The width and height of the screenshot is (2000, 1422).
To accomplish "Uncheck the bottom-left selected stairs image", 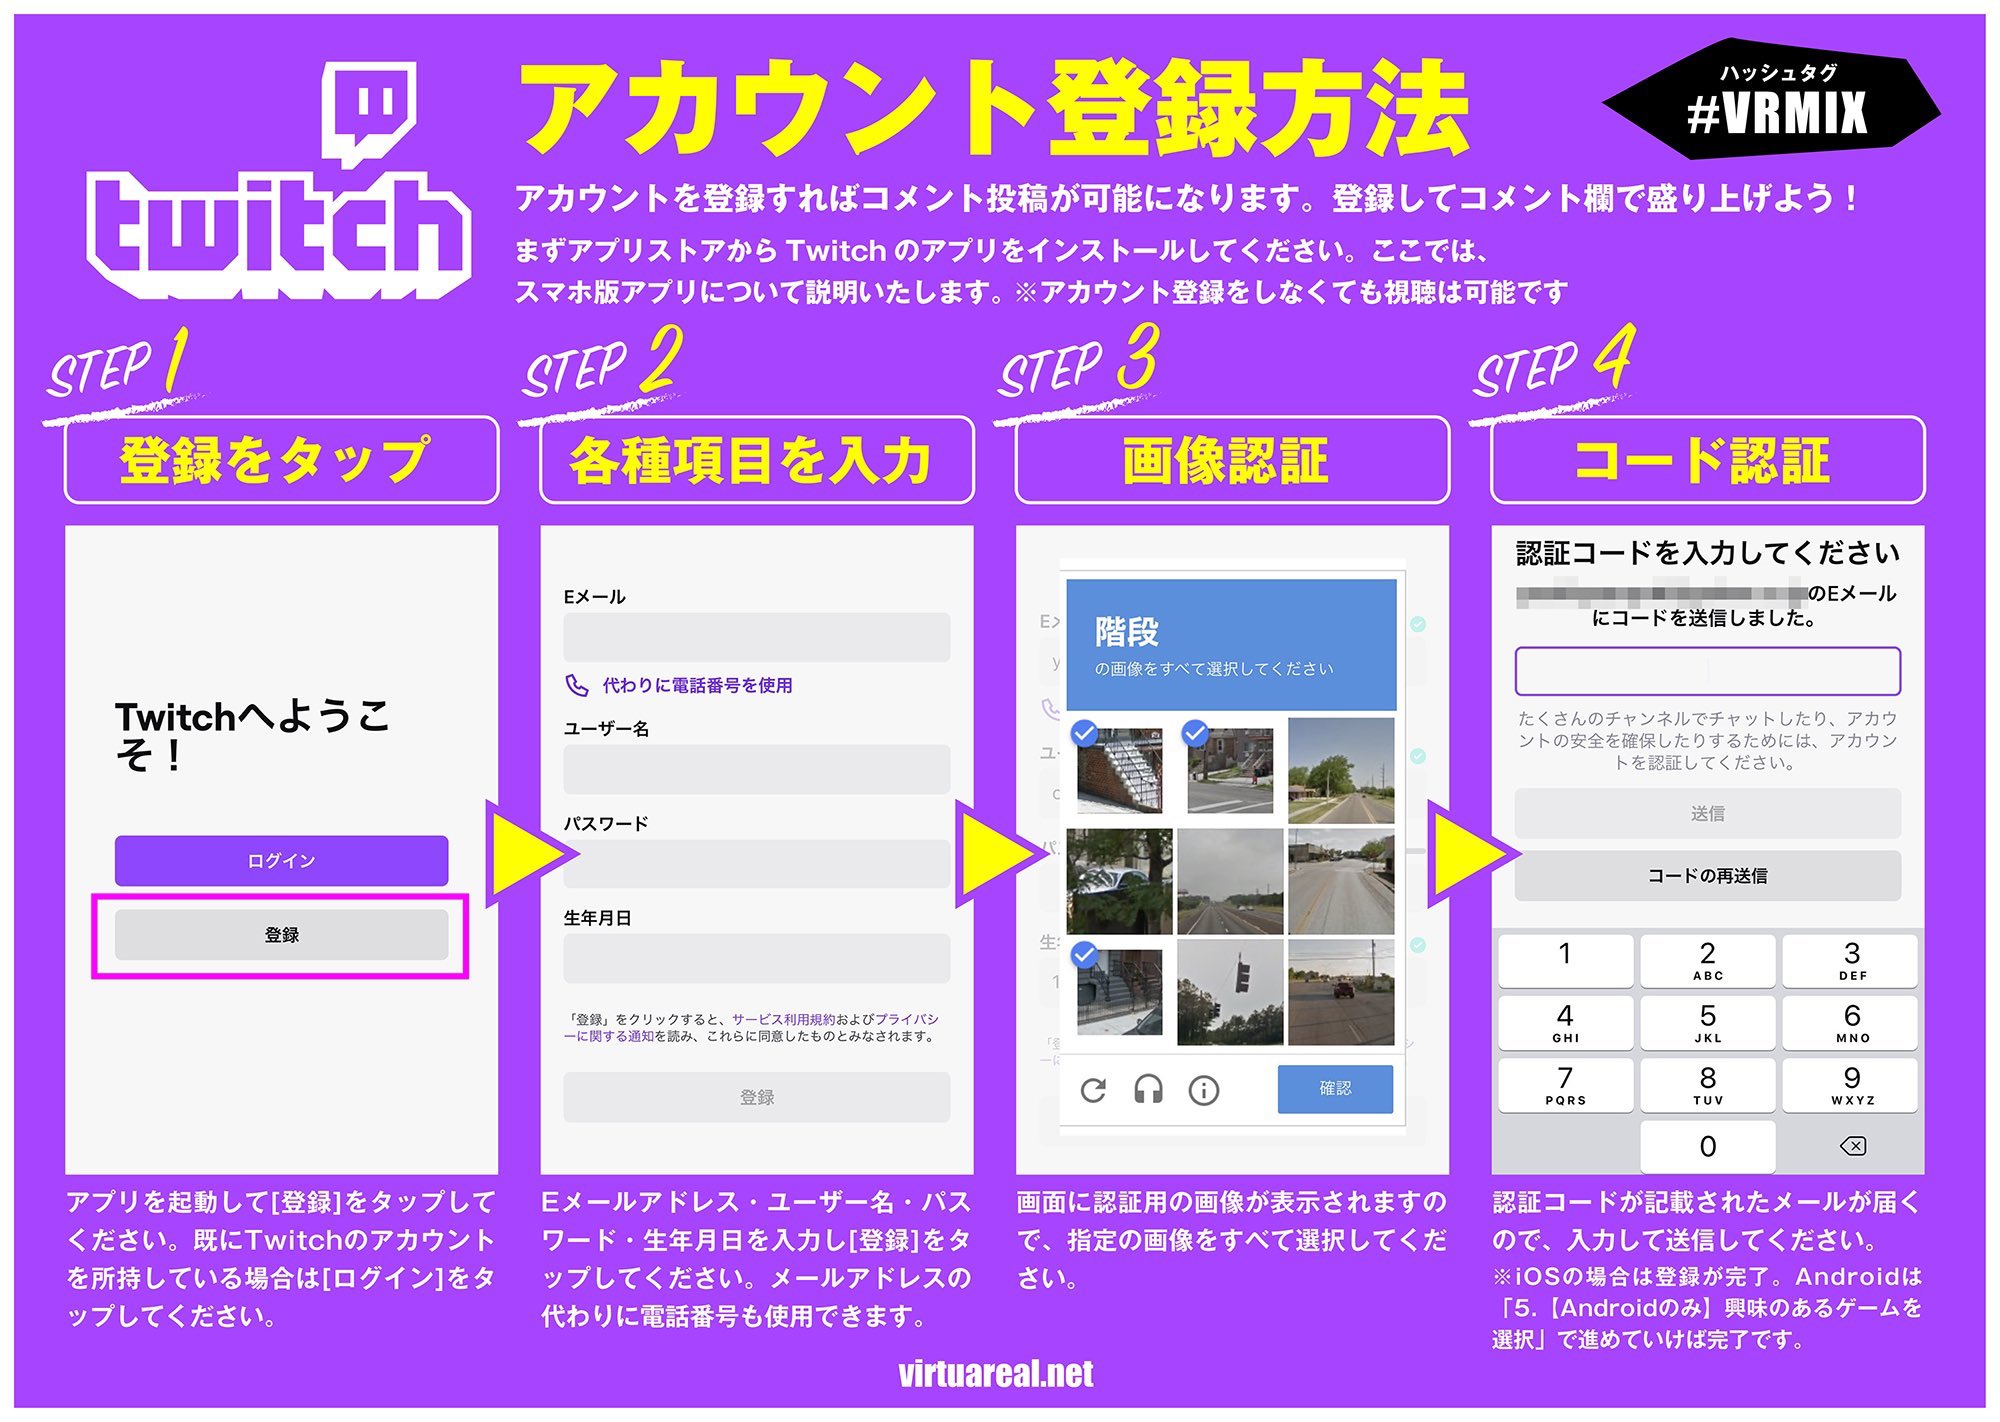I will click(x=1119, y=992).
